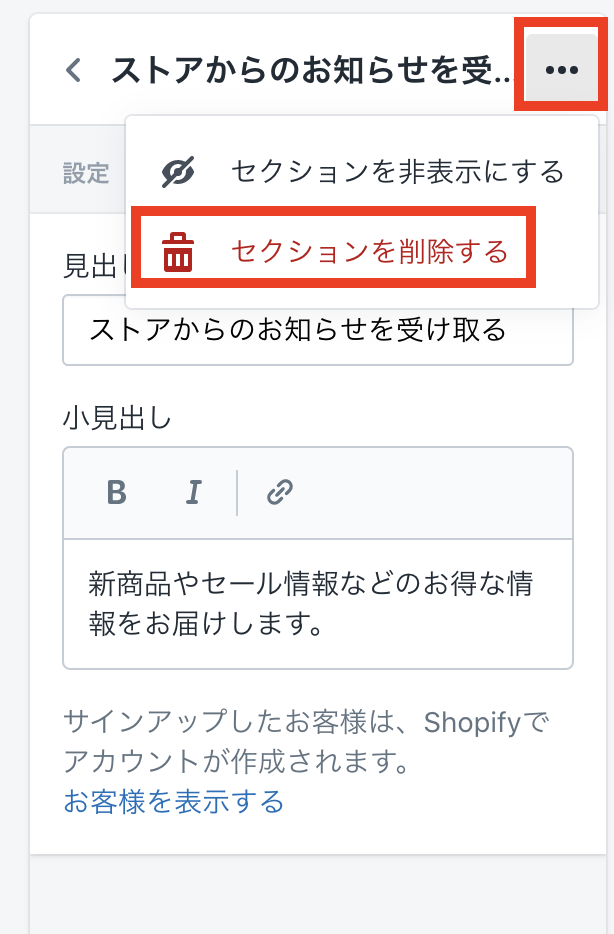This screenshot has width=614, height=934.
Task: Open the three-dot more actions menu
Action: click(561, 70)
